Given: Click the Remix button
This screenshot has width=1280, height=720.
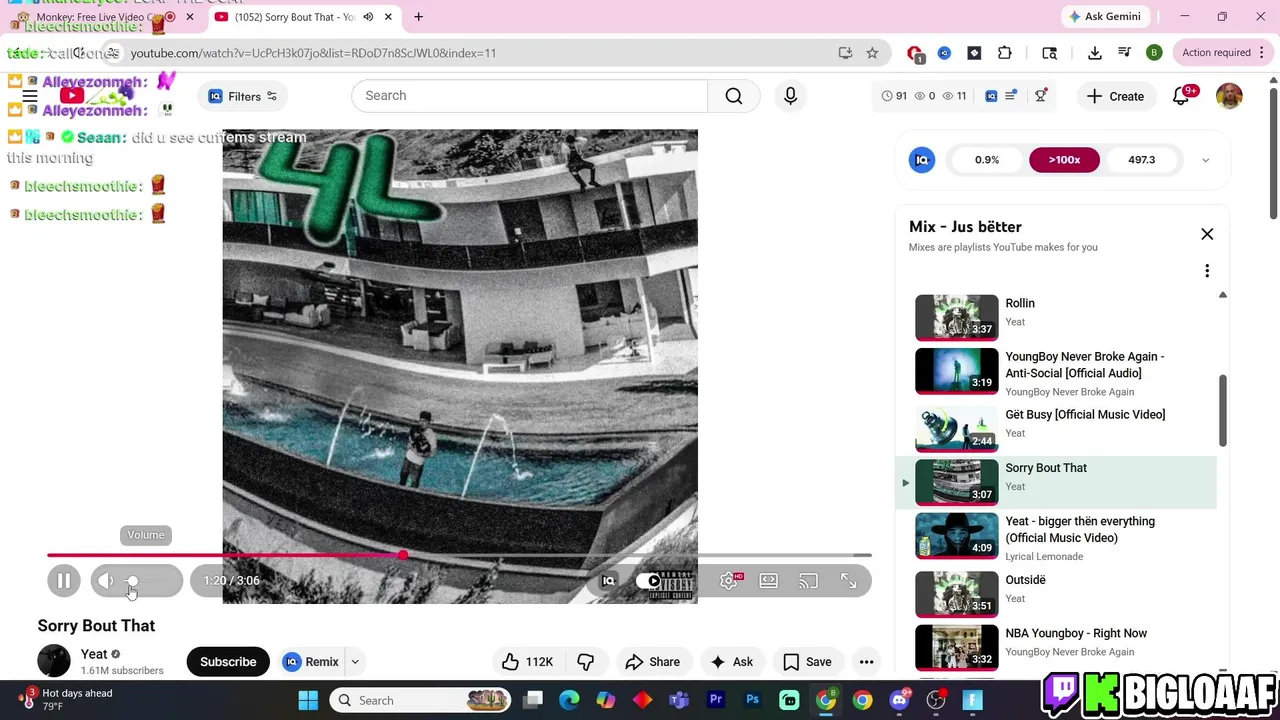Looking at the screenshot, I should 312,662.
